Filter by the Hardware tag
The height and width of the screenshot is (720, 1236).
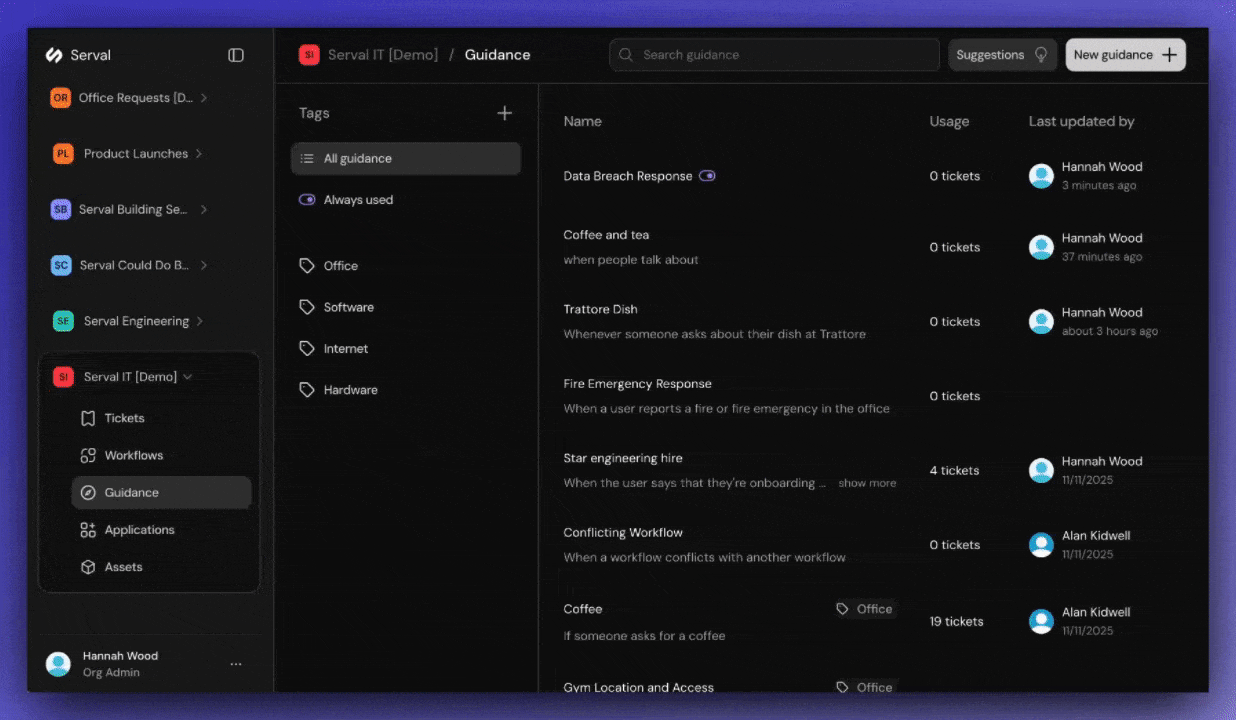[406, 390]
